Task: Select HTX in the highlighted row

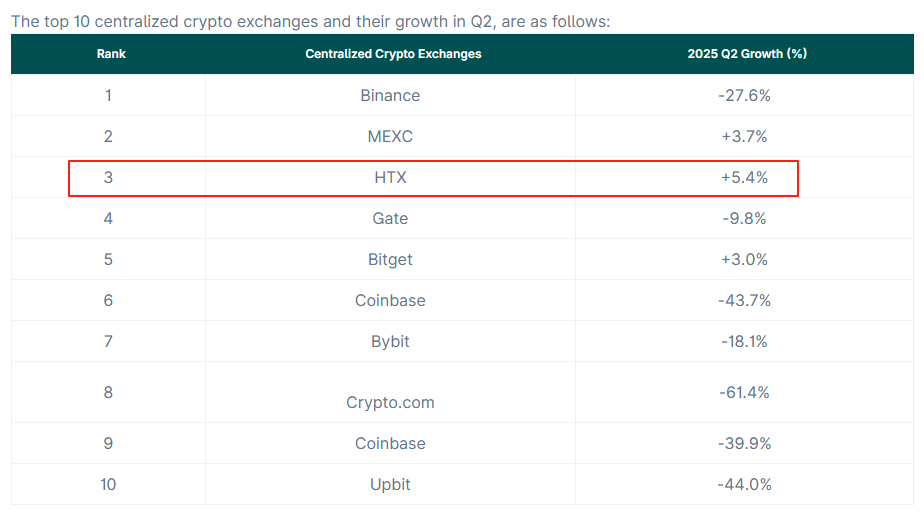Action: pyautogui.click(x=390, y=178)
